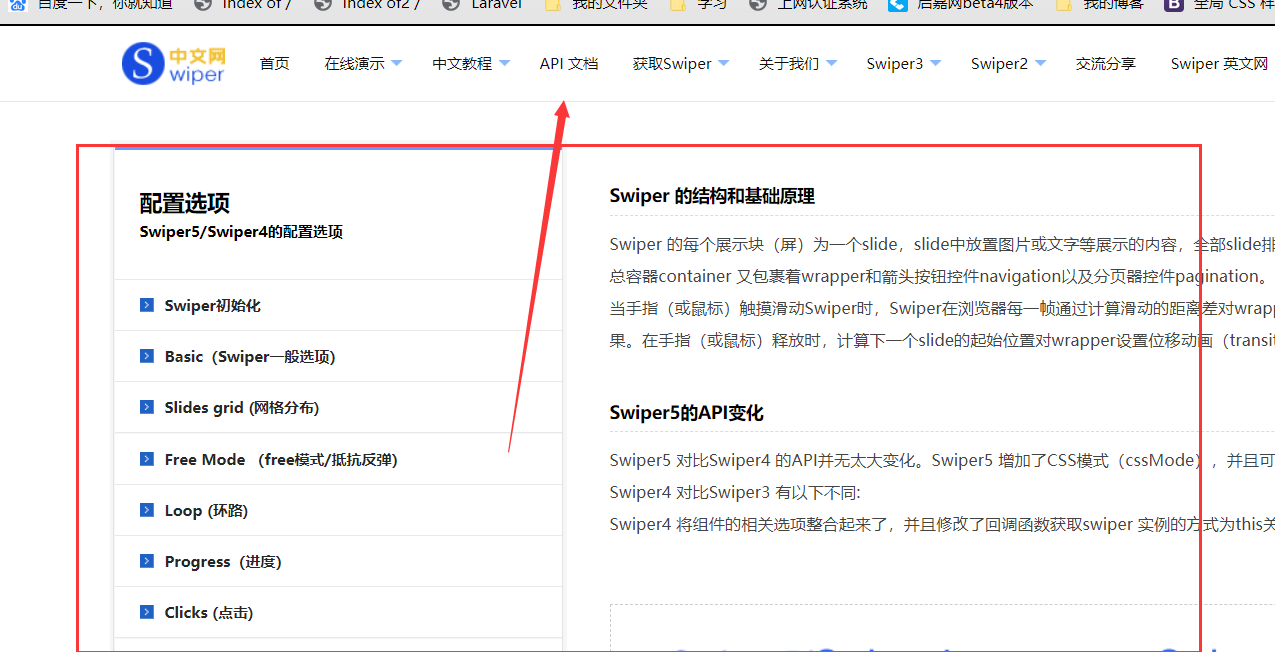Screen dimensions: 1275x652
Task: Open the Laravel bookmark
Action: pos(483,5)
